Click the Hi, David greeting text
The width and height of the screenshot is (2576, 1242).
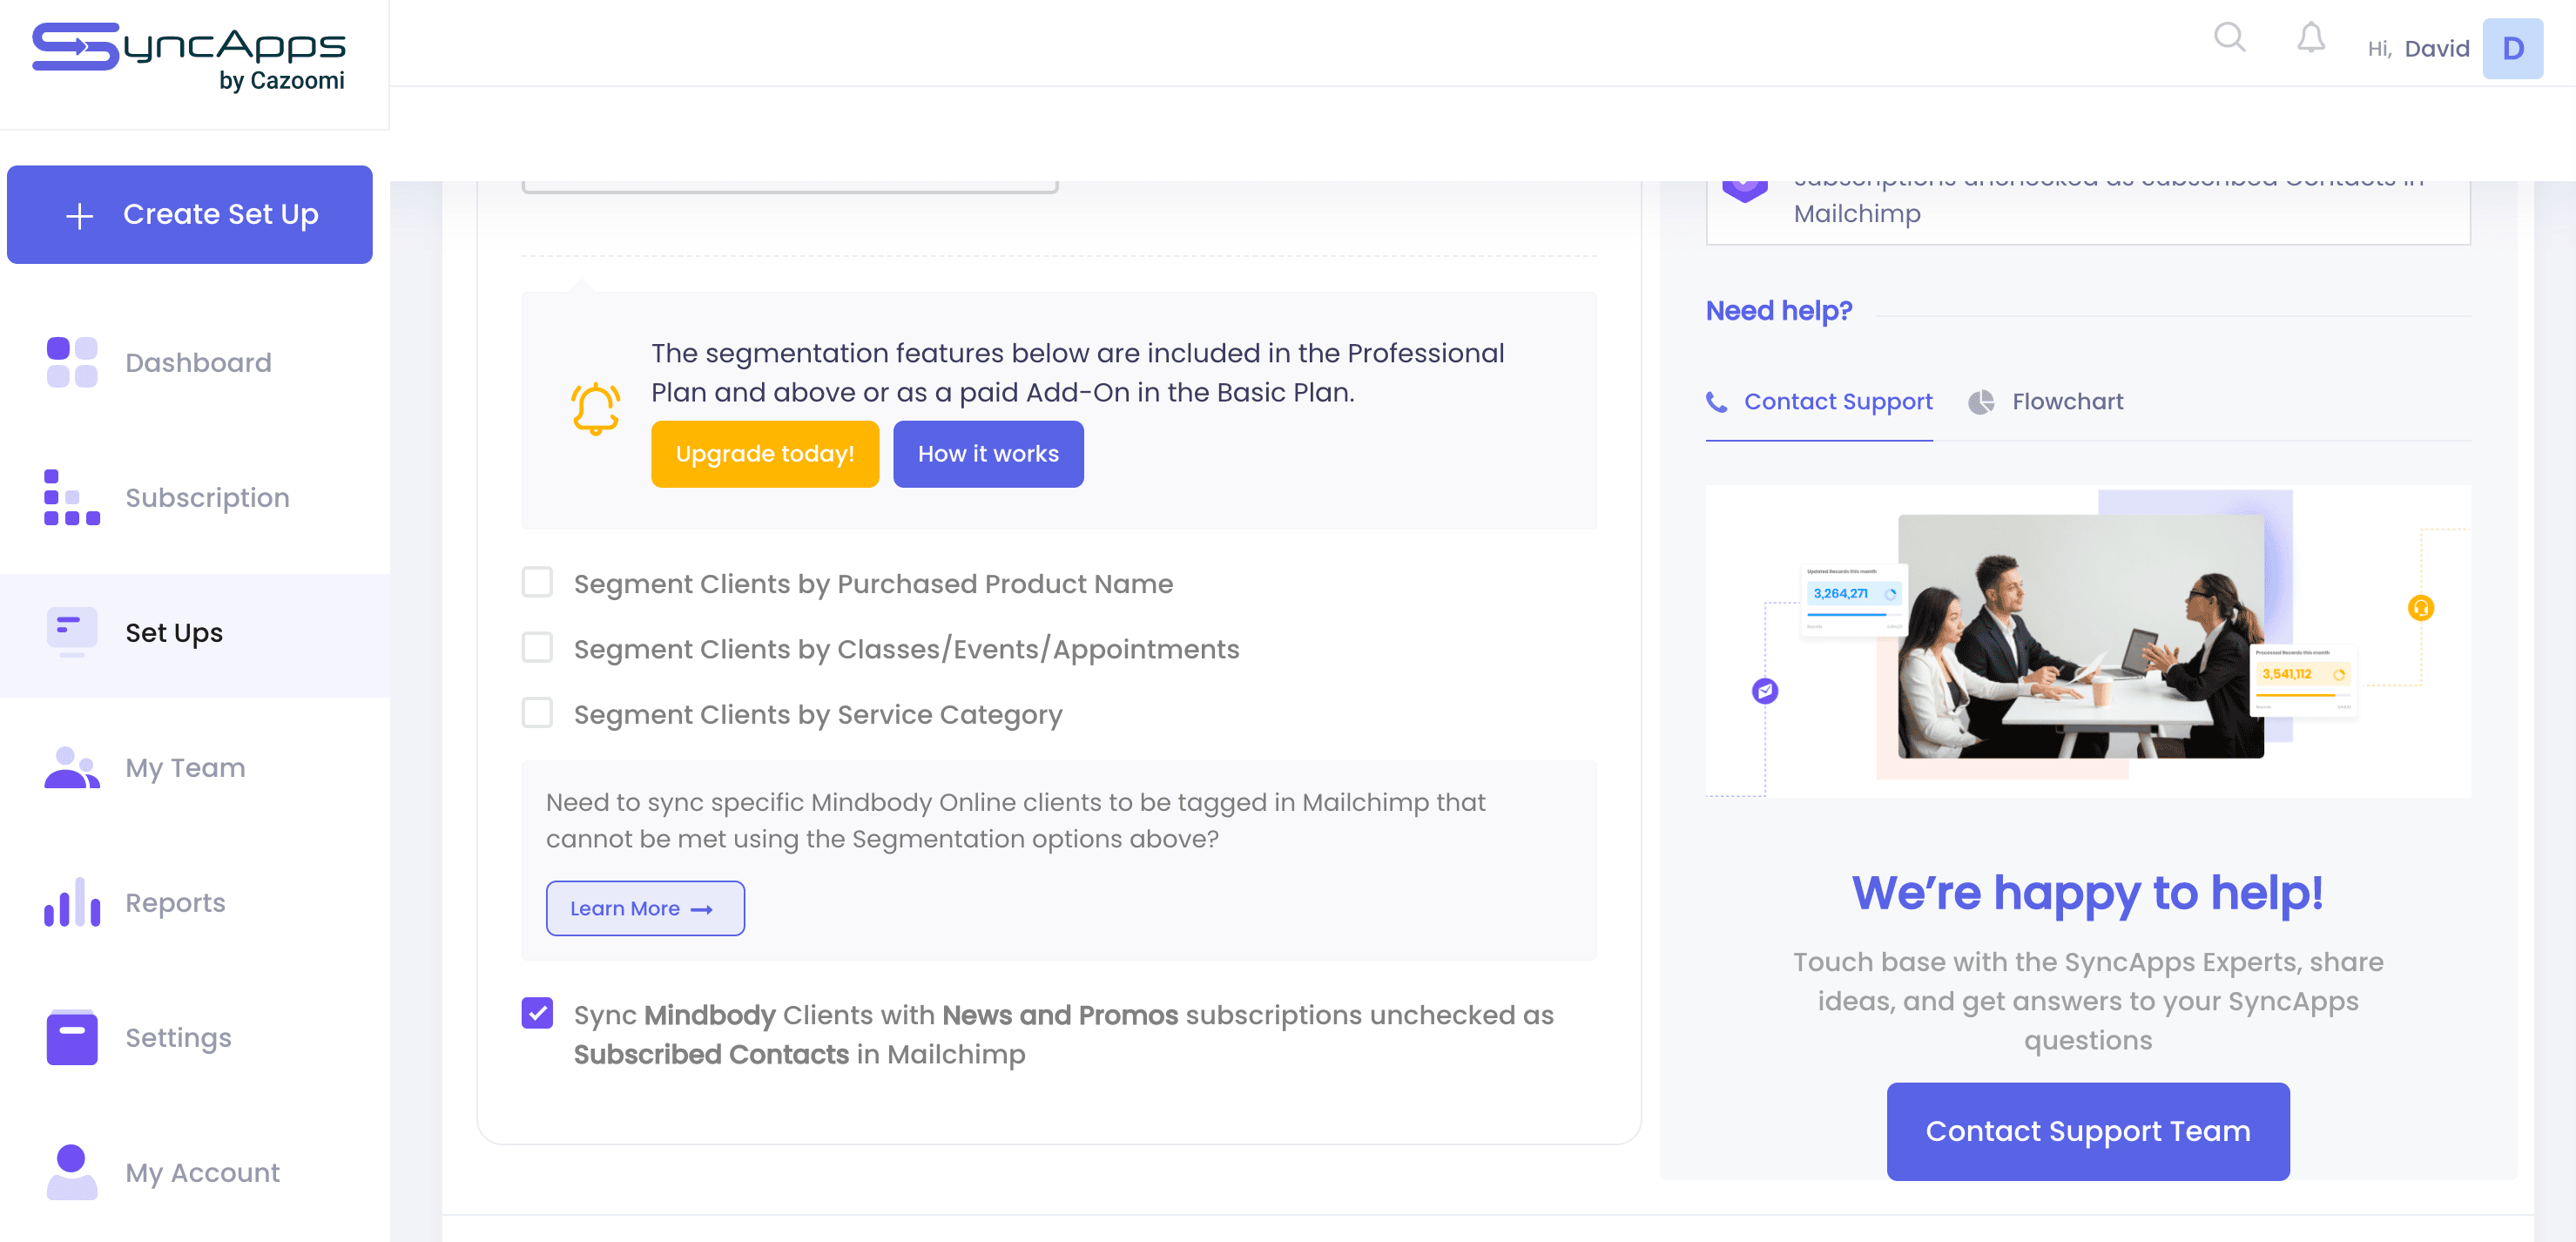tap(2418, 48)
